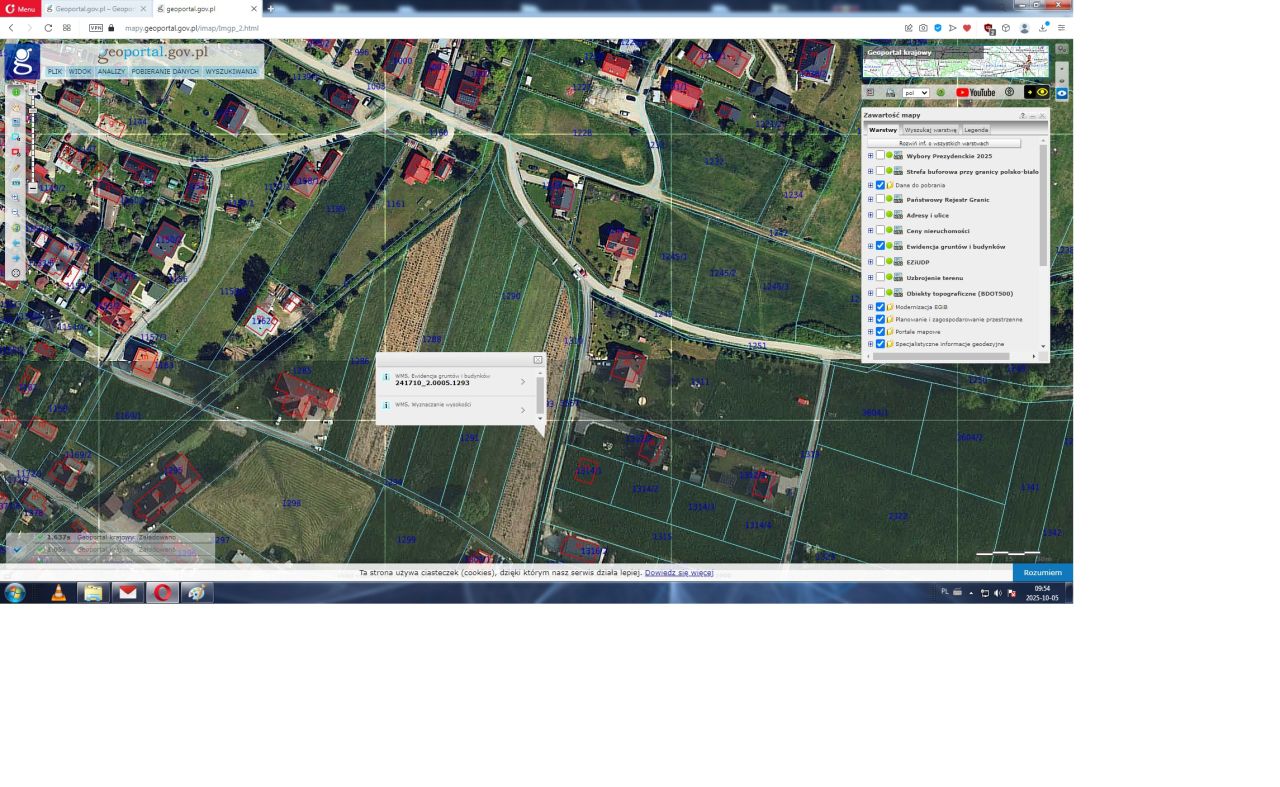Screen dimensions: 1280x787
Task: Expand the Uzbrojenie terenu layer tree
Action: tap(870, 278)
